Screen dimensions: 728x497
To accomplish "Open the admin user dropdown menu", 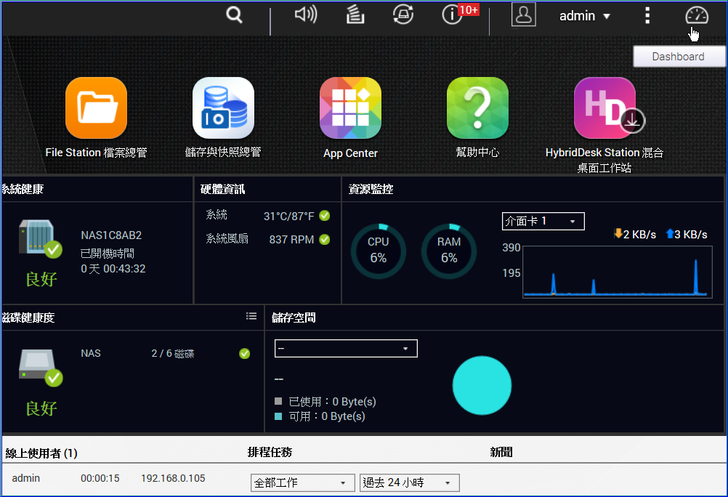I will coord(584,16).
